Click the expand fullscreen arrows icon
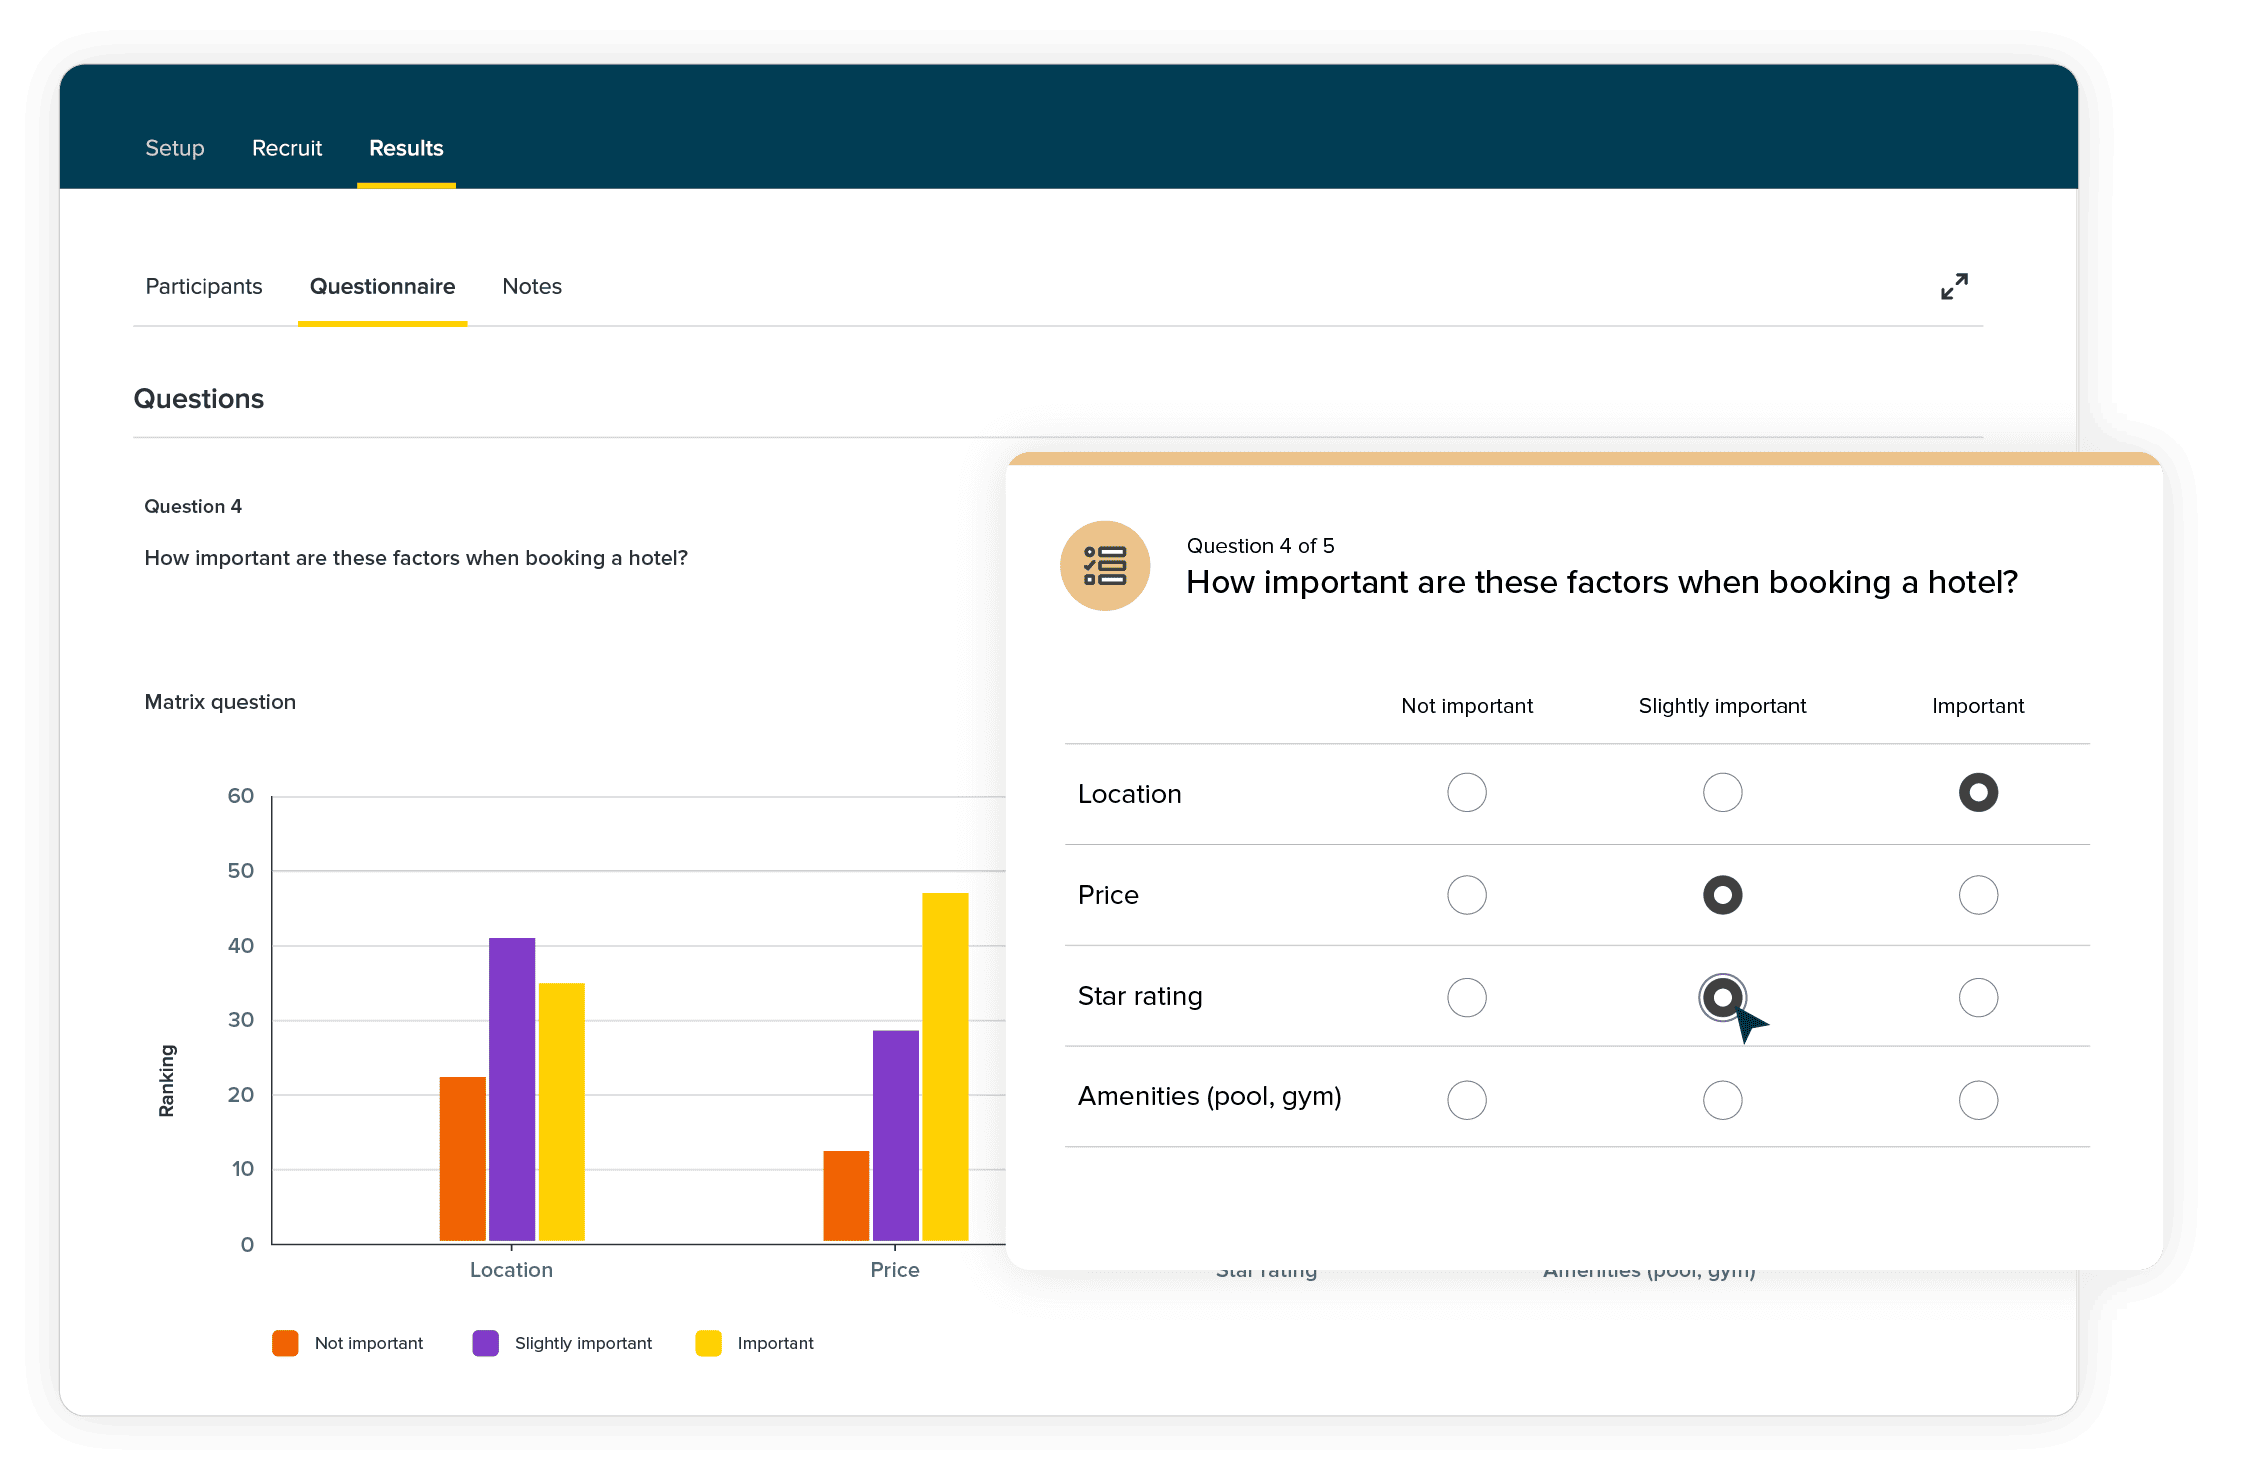The height and width of the screenshot is (1481, 2249). tap(1953, 287)
